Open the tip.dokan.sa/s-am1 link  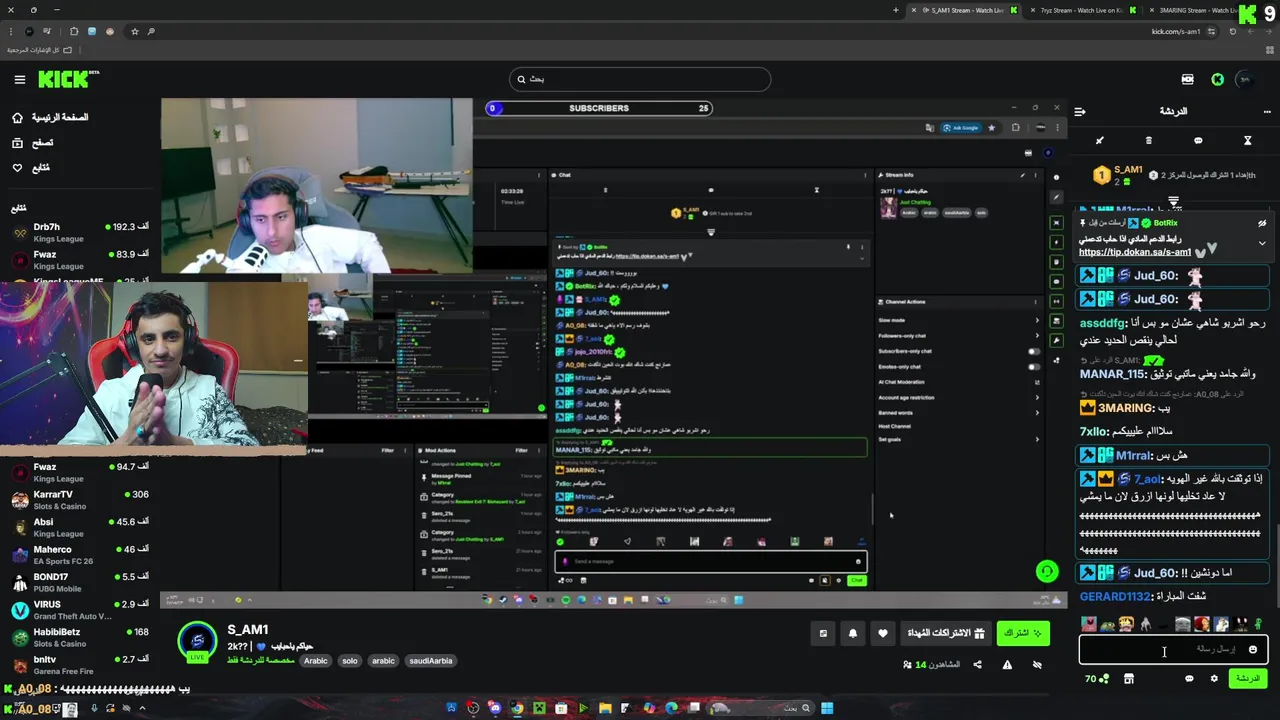(x=1135, y=253)
